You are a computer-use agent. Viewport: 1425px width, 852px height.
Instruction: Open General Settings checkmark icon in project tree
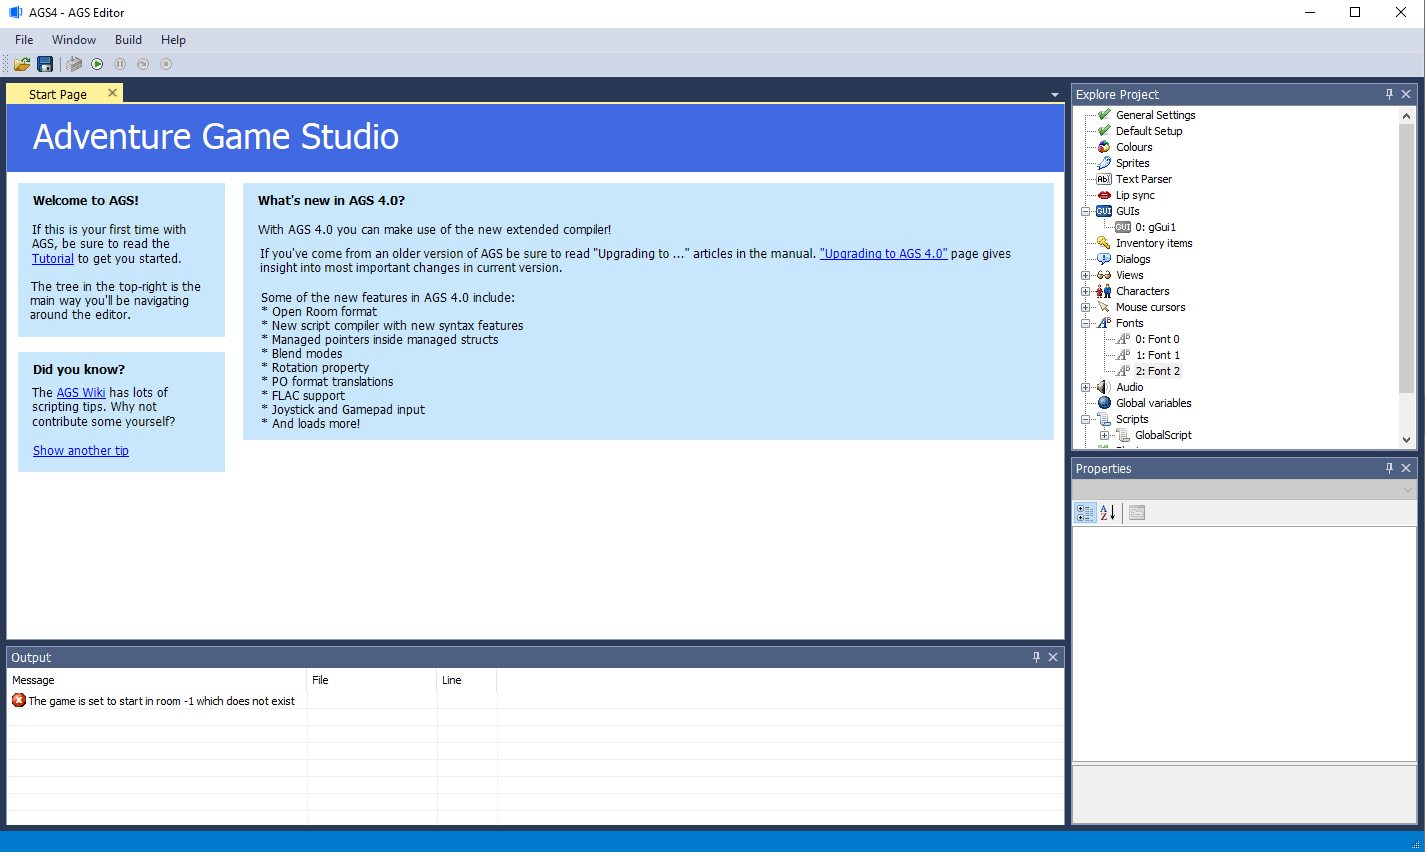(x=1104, y=115)
